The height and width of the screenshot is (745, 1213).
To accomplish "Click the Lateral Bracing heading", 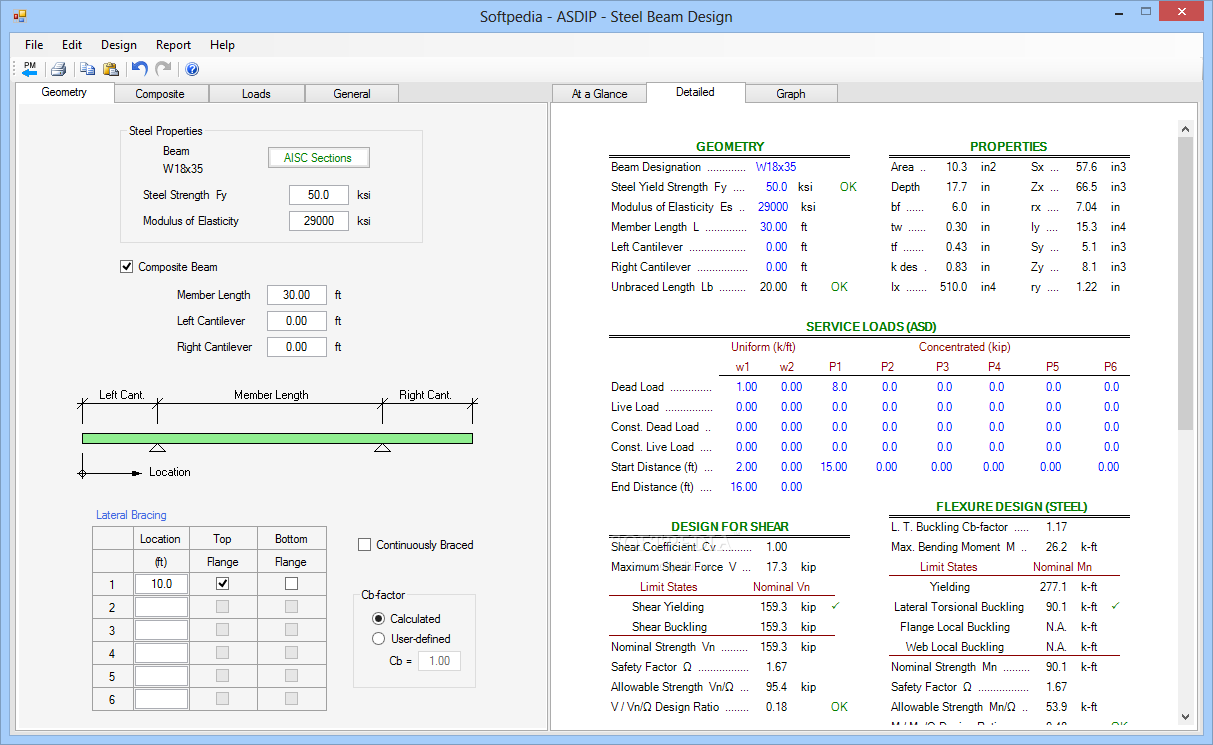I will pos(131,515).
